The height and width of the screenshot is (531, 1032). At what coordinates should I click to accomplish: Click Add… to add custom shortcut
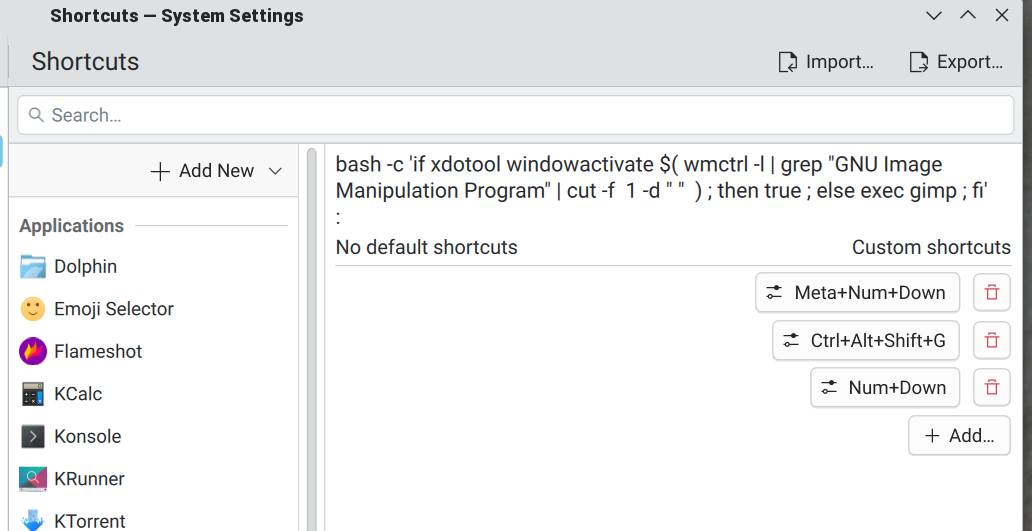(x=959, y=436)
